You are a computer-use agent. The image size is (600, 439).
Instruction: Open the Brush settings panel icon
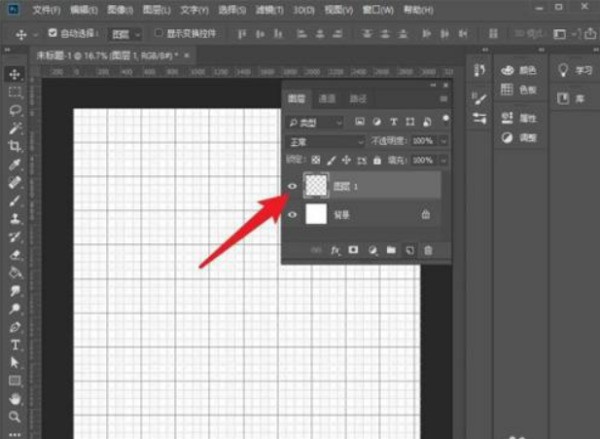tap(479, 100)
